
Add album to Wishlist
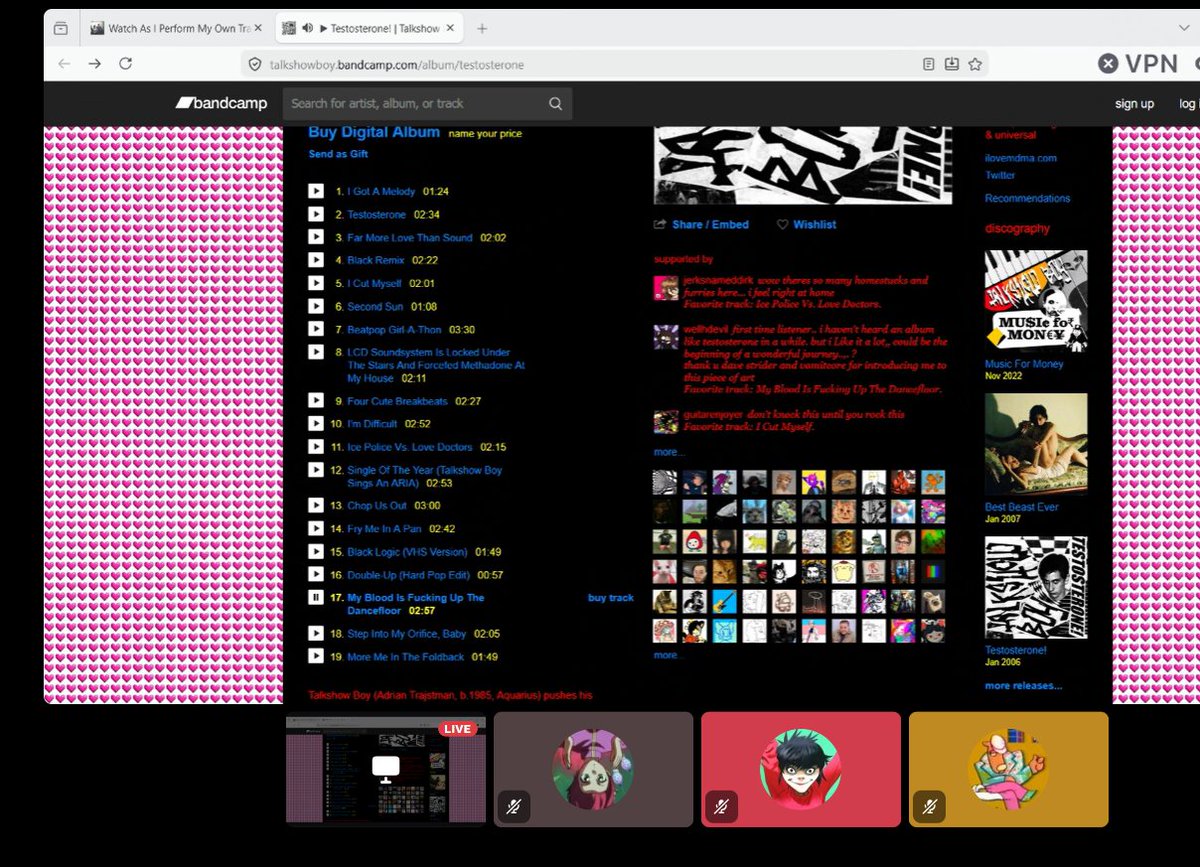(x=806, y=225)
